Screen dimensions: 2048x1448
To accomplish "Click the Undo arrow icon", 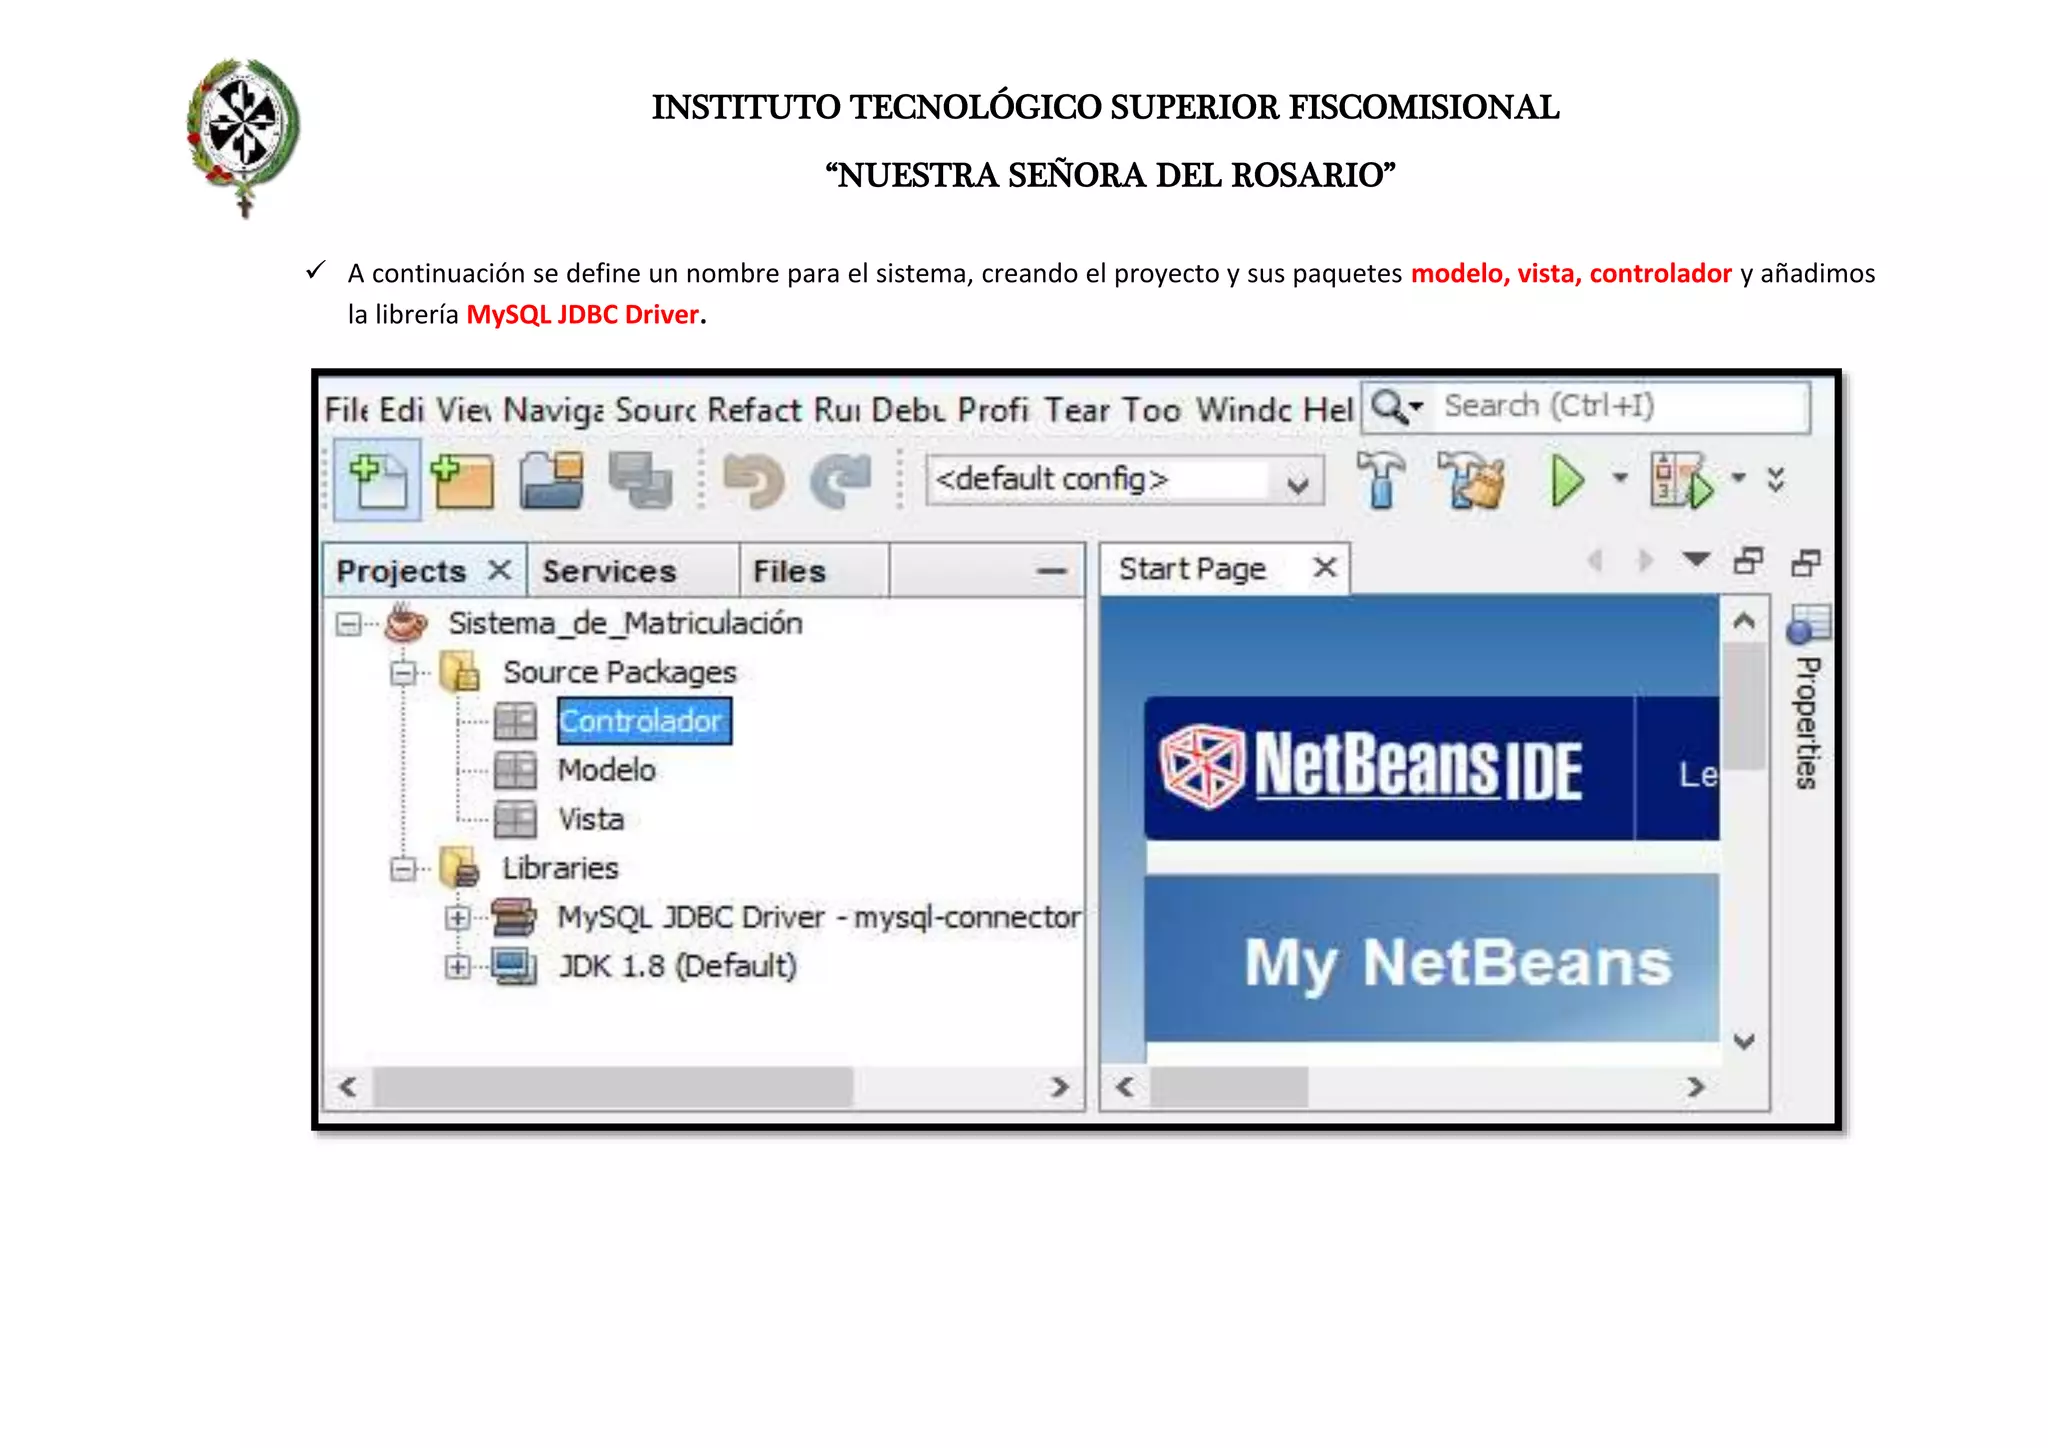I will 753,481.
